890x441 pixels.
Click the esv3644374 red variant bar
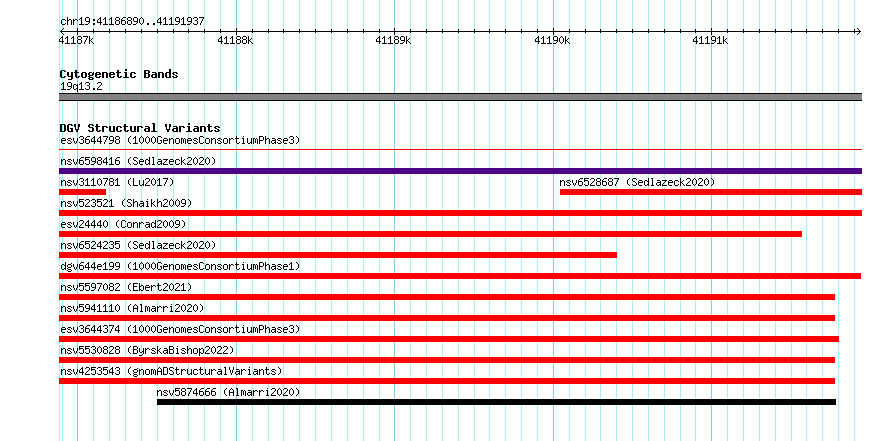[449, 339]
